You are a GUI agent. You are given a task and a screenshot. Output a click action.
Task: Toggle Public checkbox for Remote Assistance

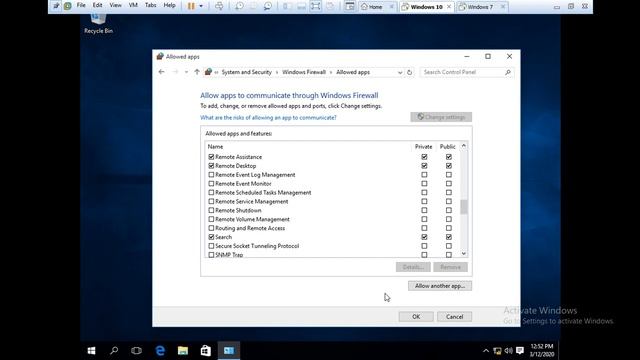pos(449,157)
